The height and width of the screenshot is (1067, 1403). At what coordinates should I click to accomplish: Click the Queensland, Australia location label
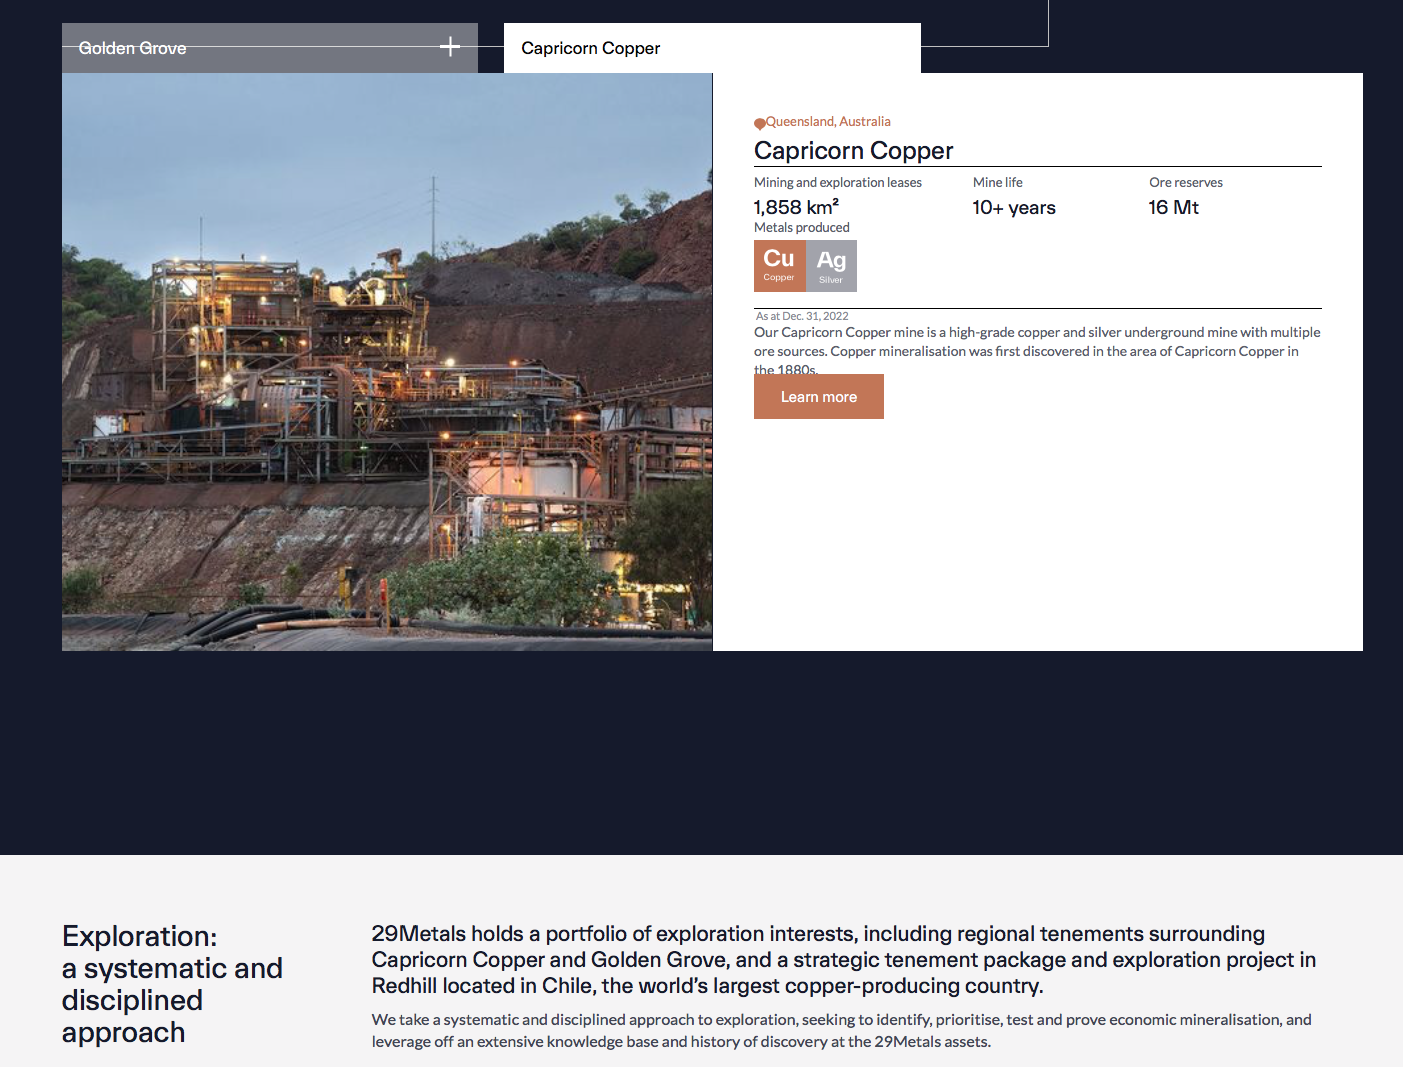828,122
